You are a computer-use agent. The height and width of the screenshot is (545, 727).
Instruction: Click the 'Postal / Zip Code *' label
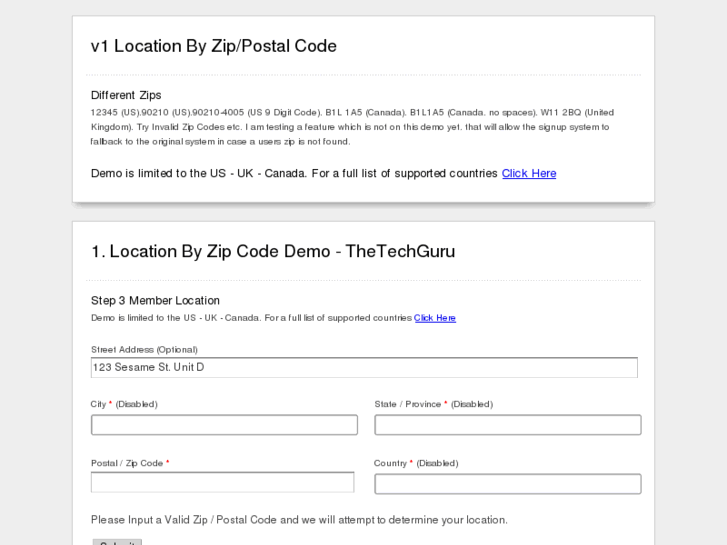(130, 463)
